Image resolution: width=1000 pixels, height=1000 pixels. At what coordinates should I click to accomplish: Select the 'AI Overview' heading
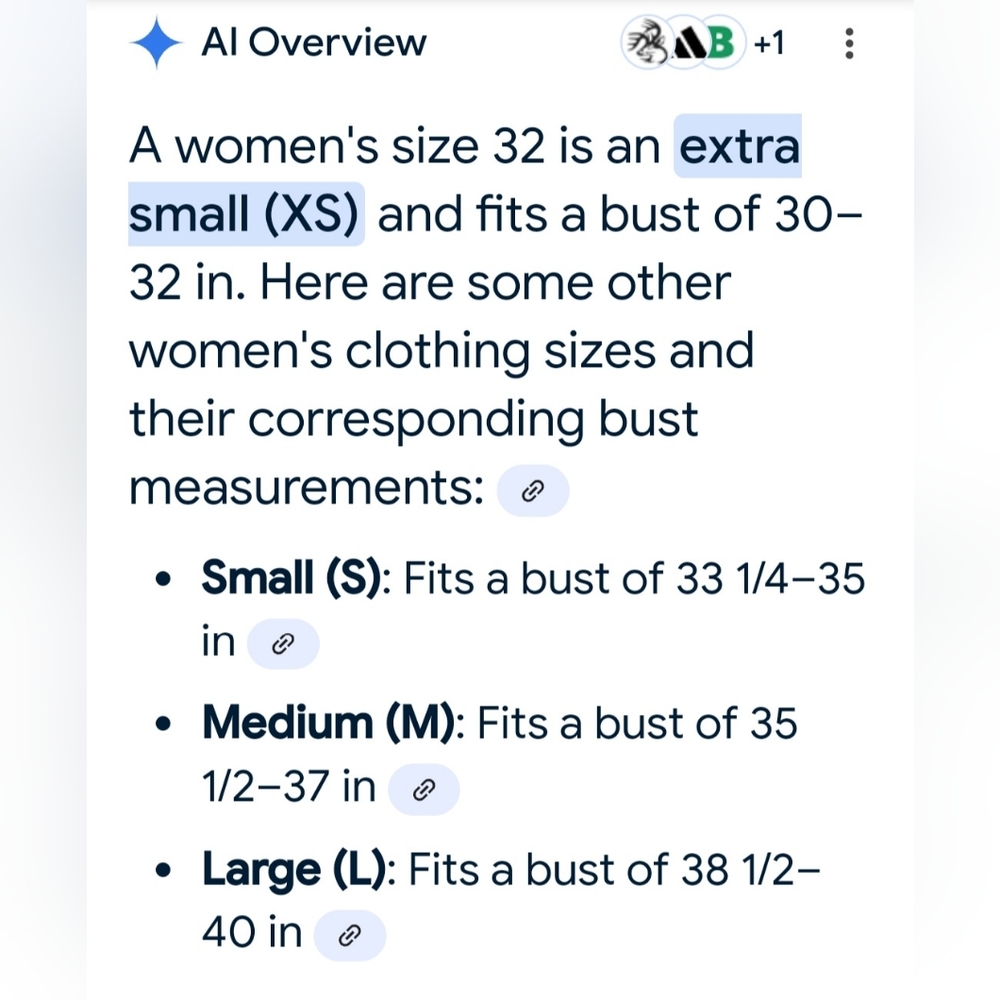click(x=313, y=43)
